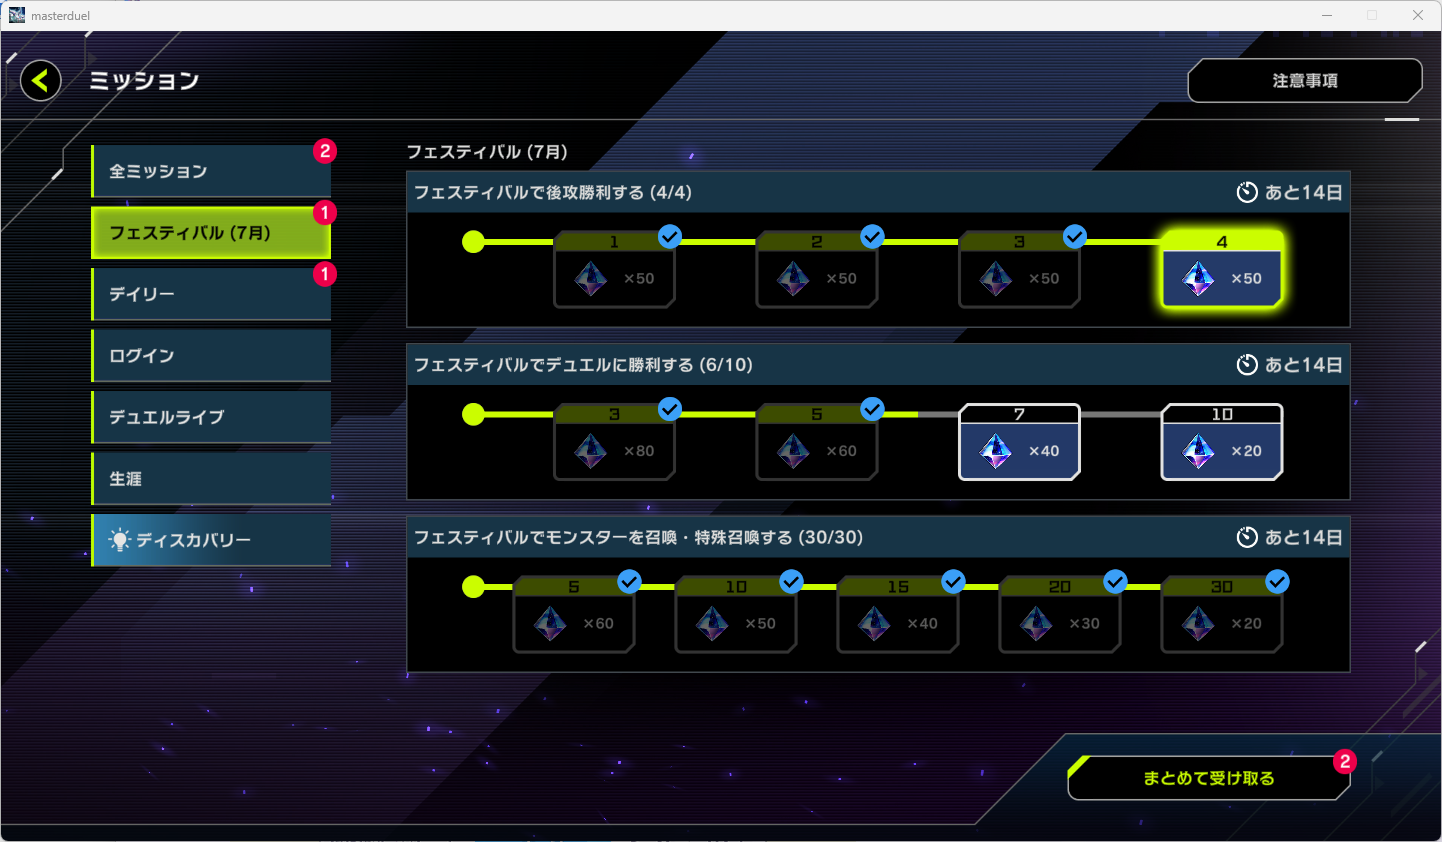1442x842 pixels.
Task: Click the timer icon in the モンスター召喚 header
Action: (x=1247, y=537)
